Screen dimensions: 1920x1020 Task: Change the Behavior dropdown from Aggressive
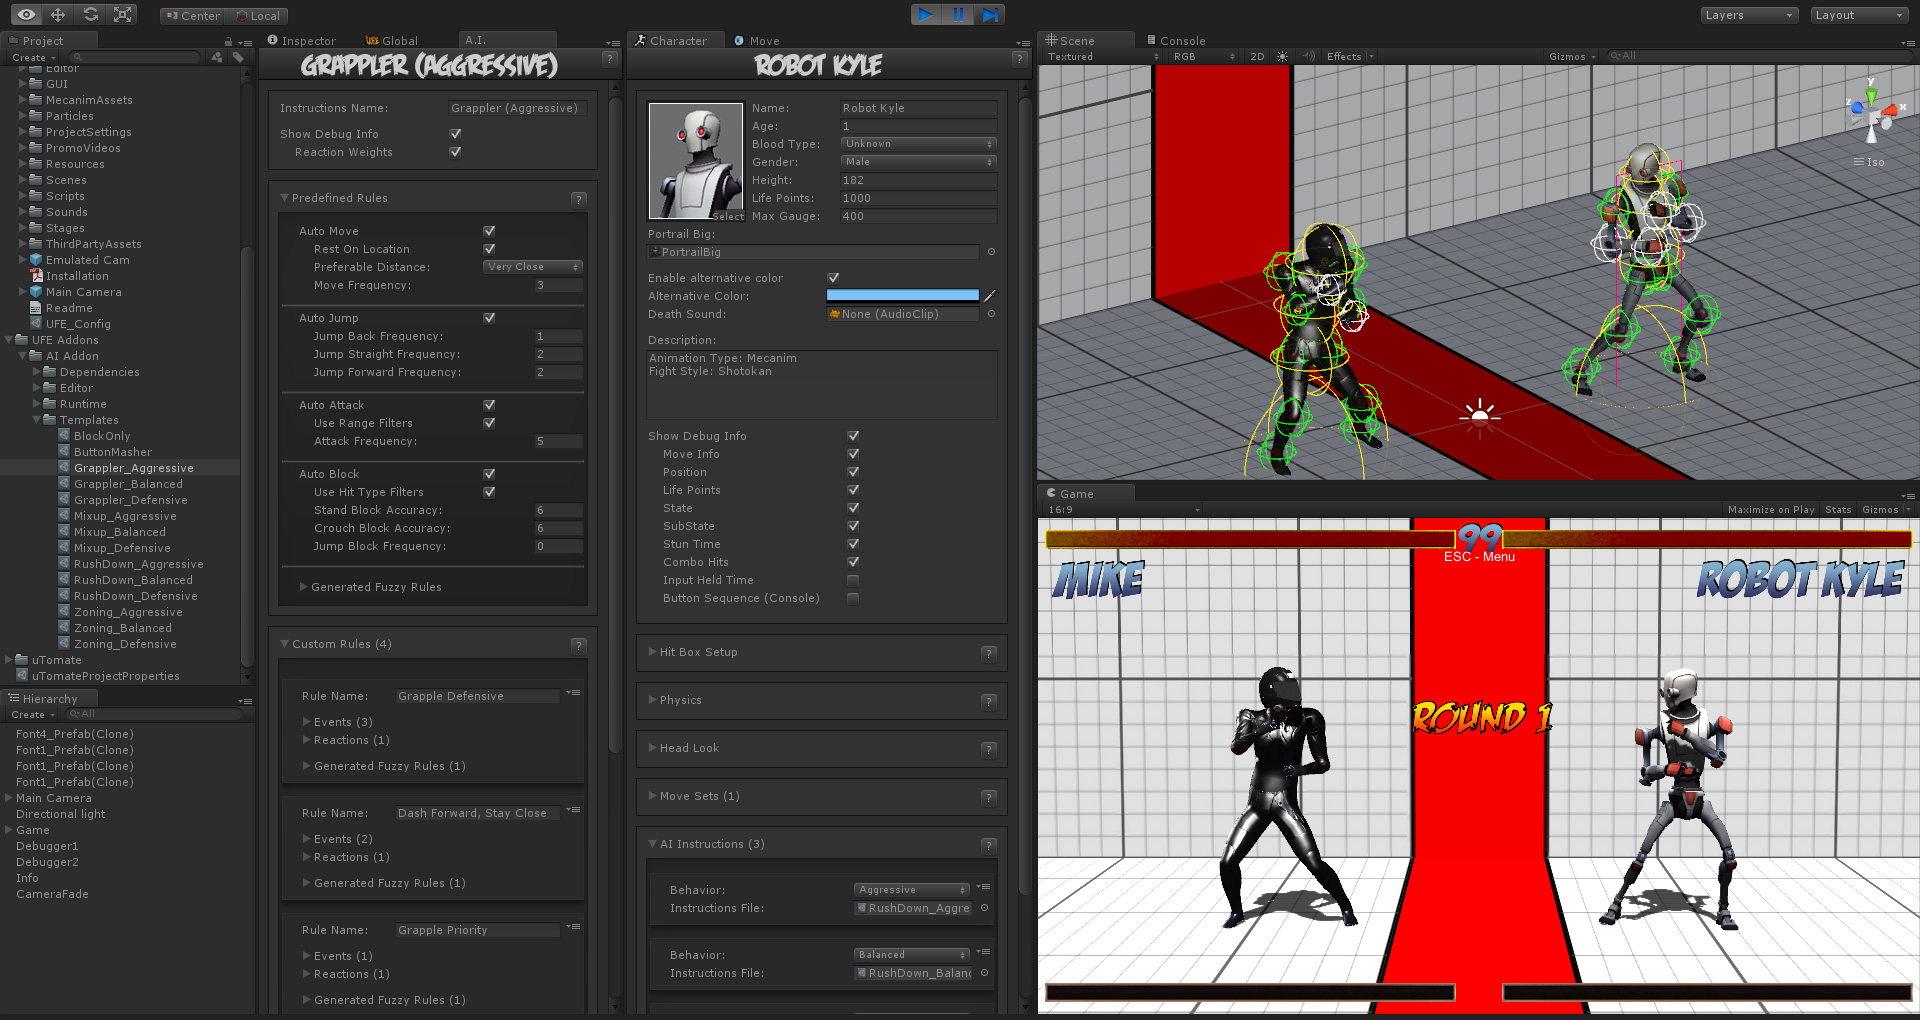pyautogui.click(x=910, y=889)
